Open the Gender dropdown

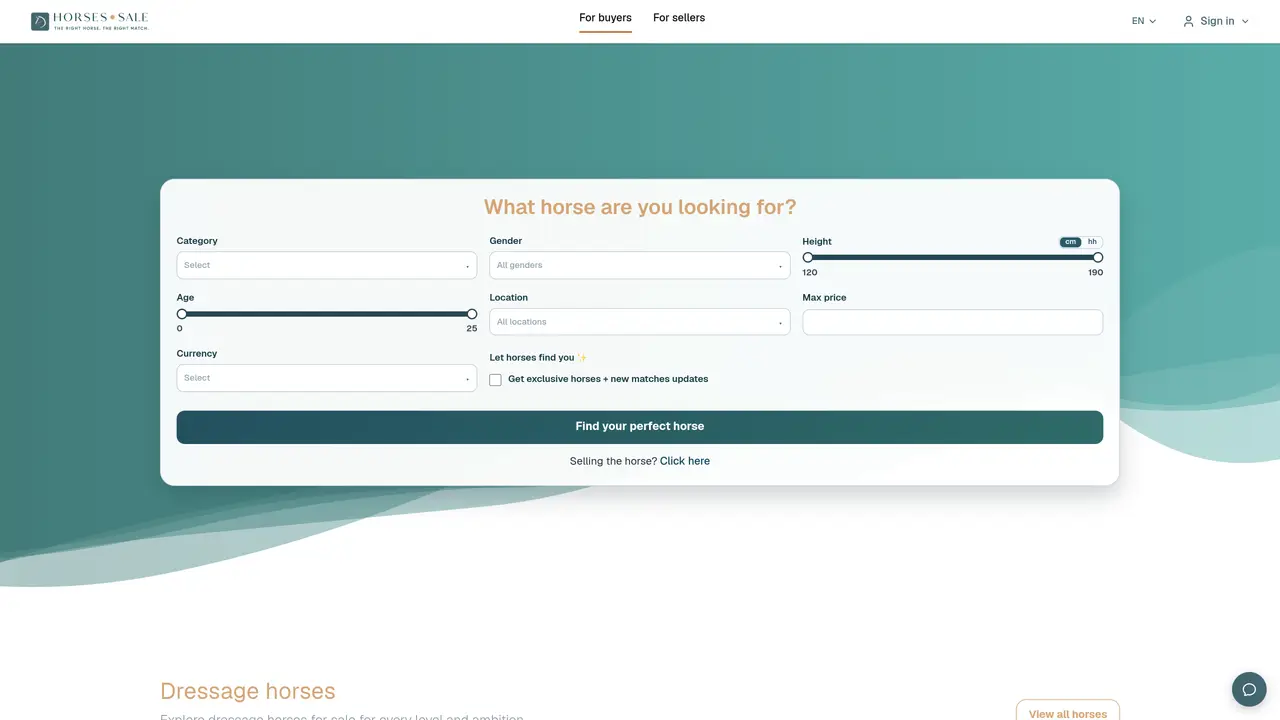click(x=640, y=265)
